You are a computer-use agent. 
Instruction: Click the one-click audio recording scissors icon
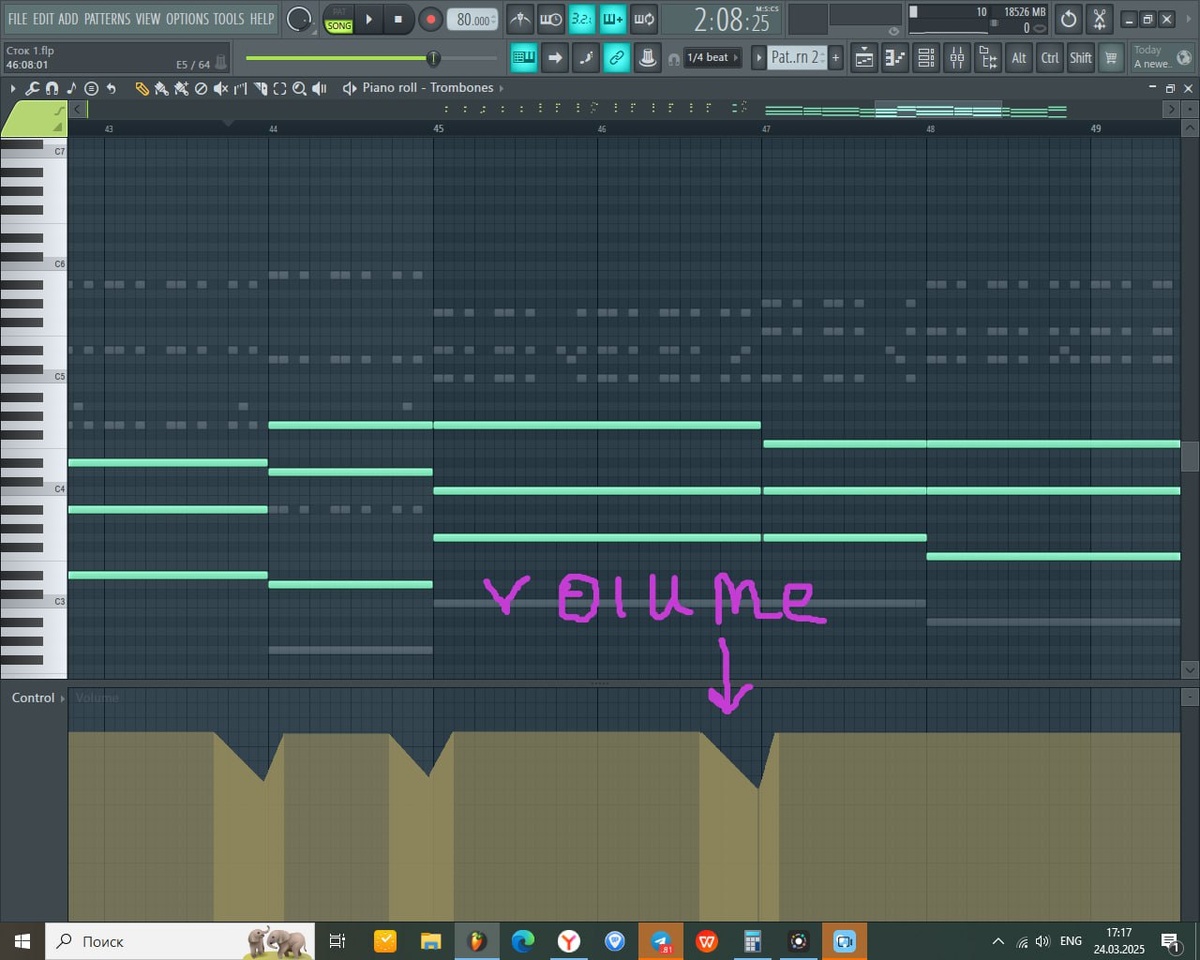coord(1099,19)
